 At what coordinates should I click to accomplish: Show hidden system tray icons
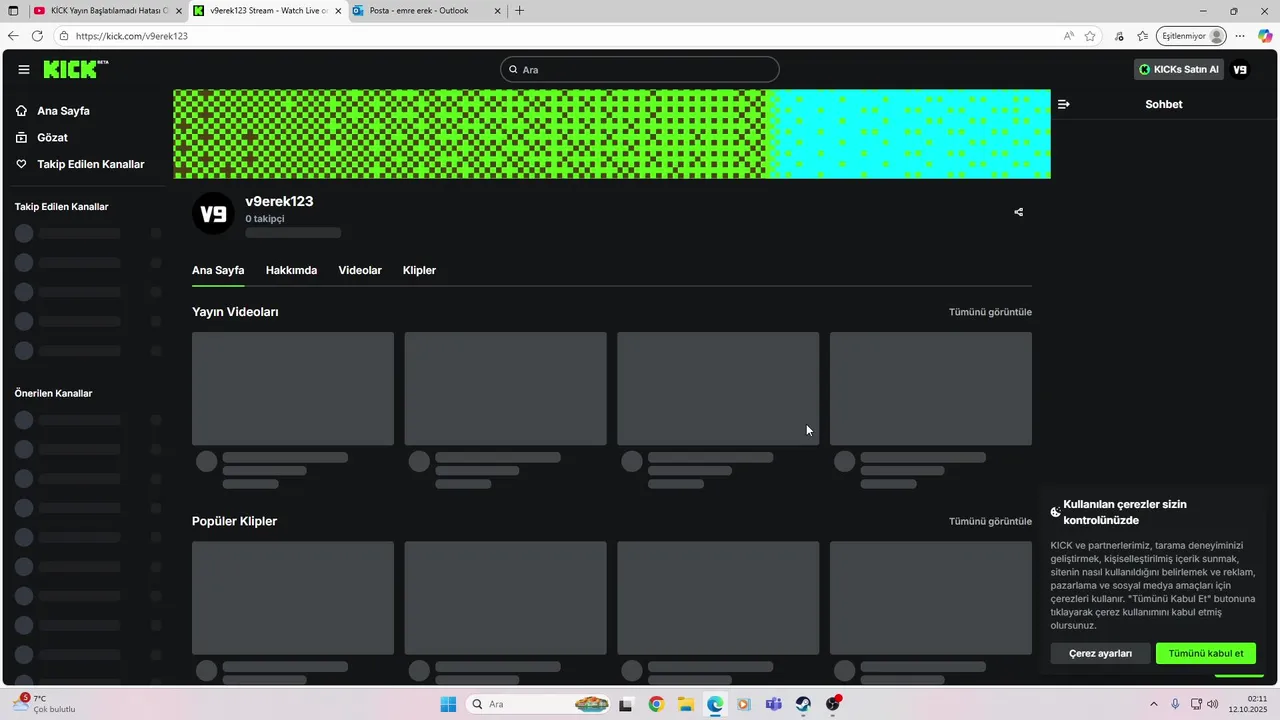click(1153, 704)
